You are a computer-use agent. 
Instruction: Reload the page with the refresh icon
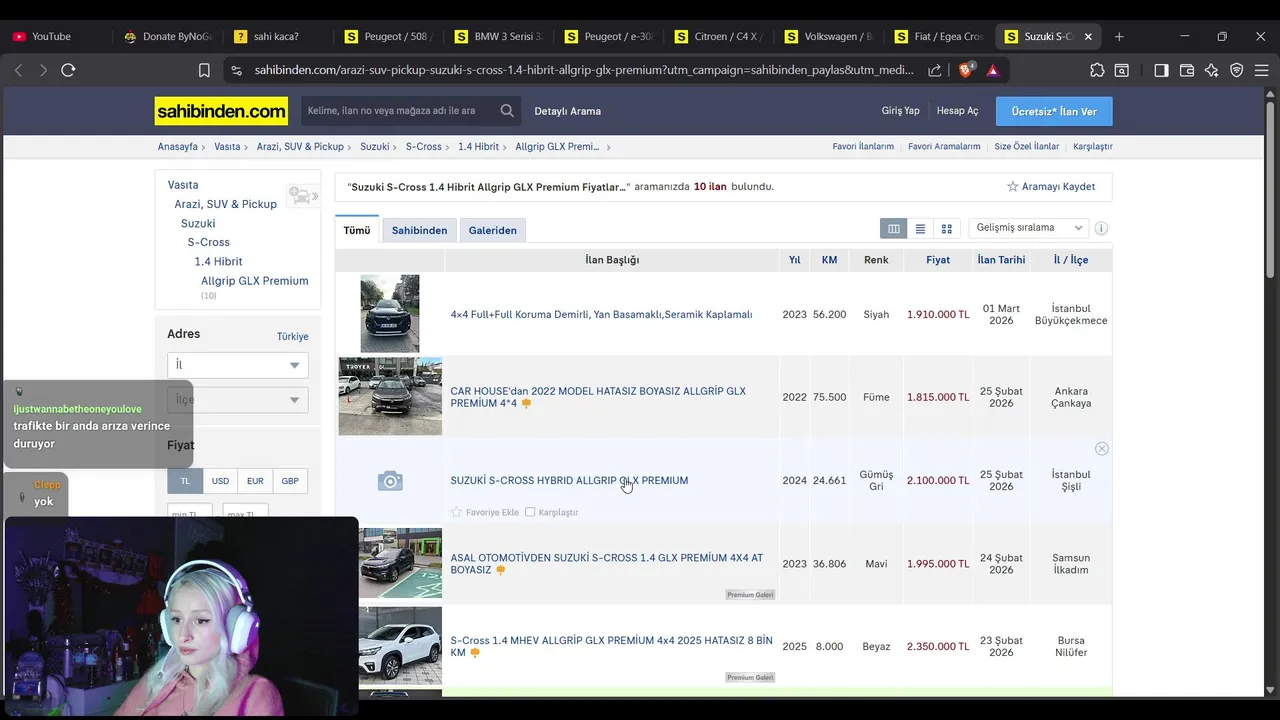[x=68, y=70]
